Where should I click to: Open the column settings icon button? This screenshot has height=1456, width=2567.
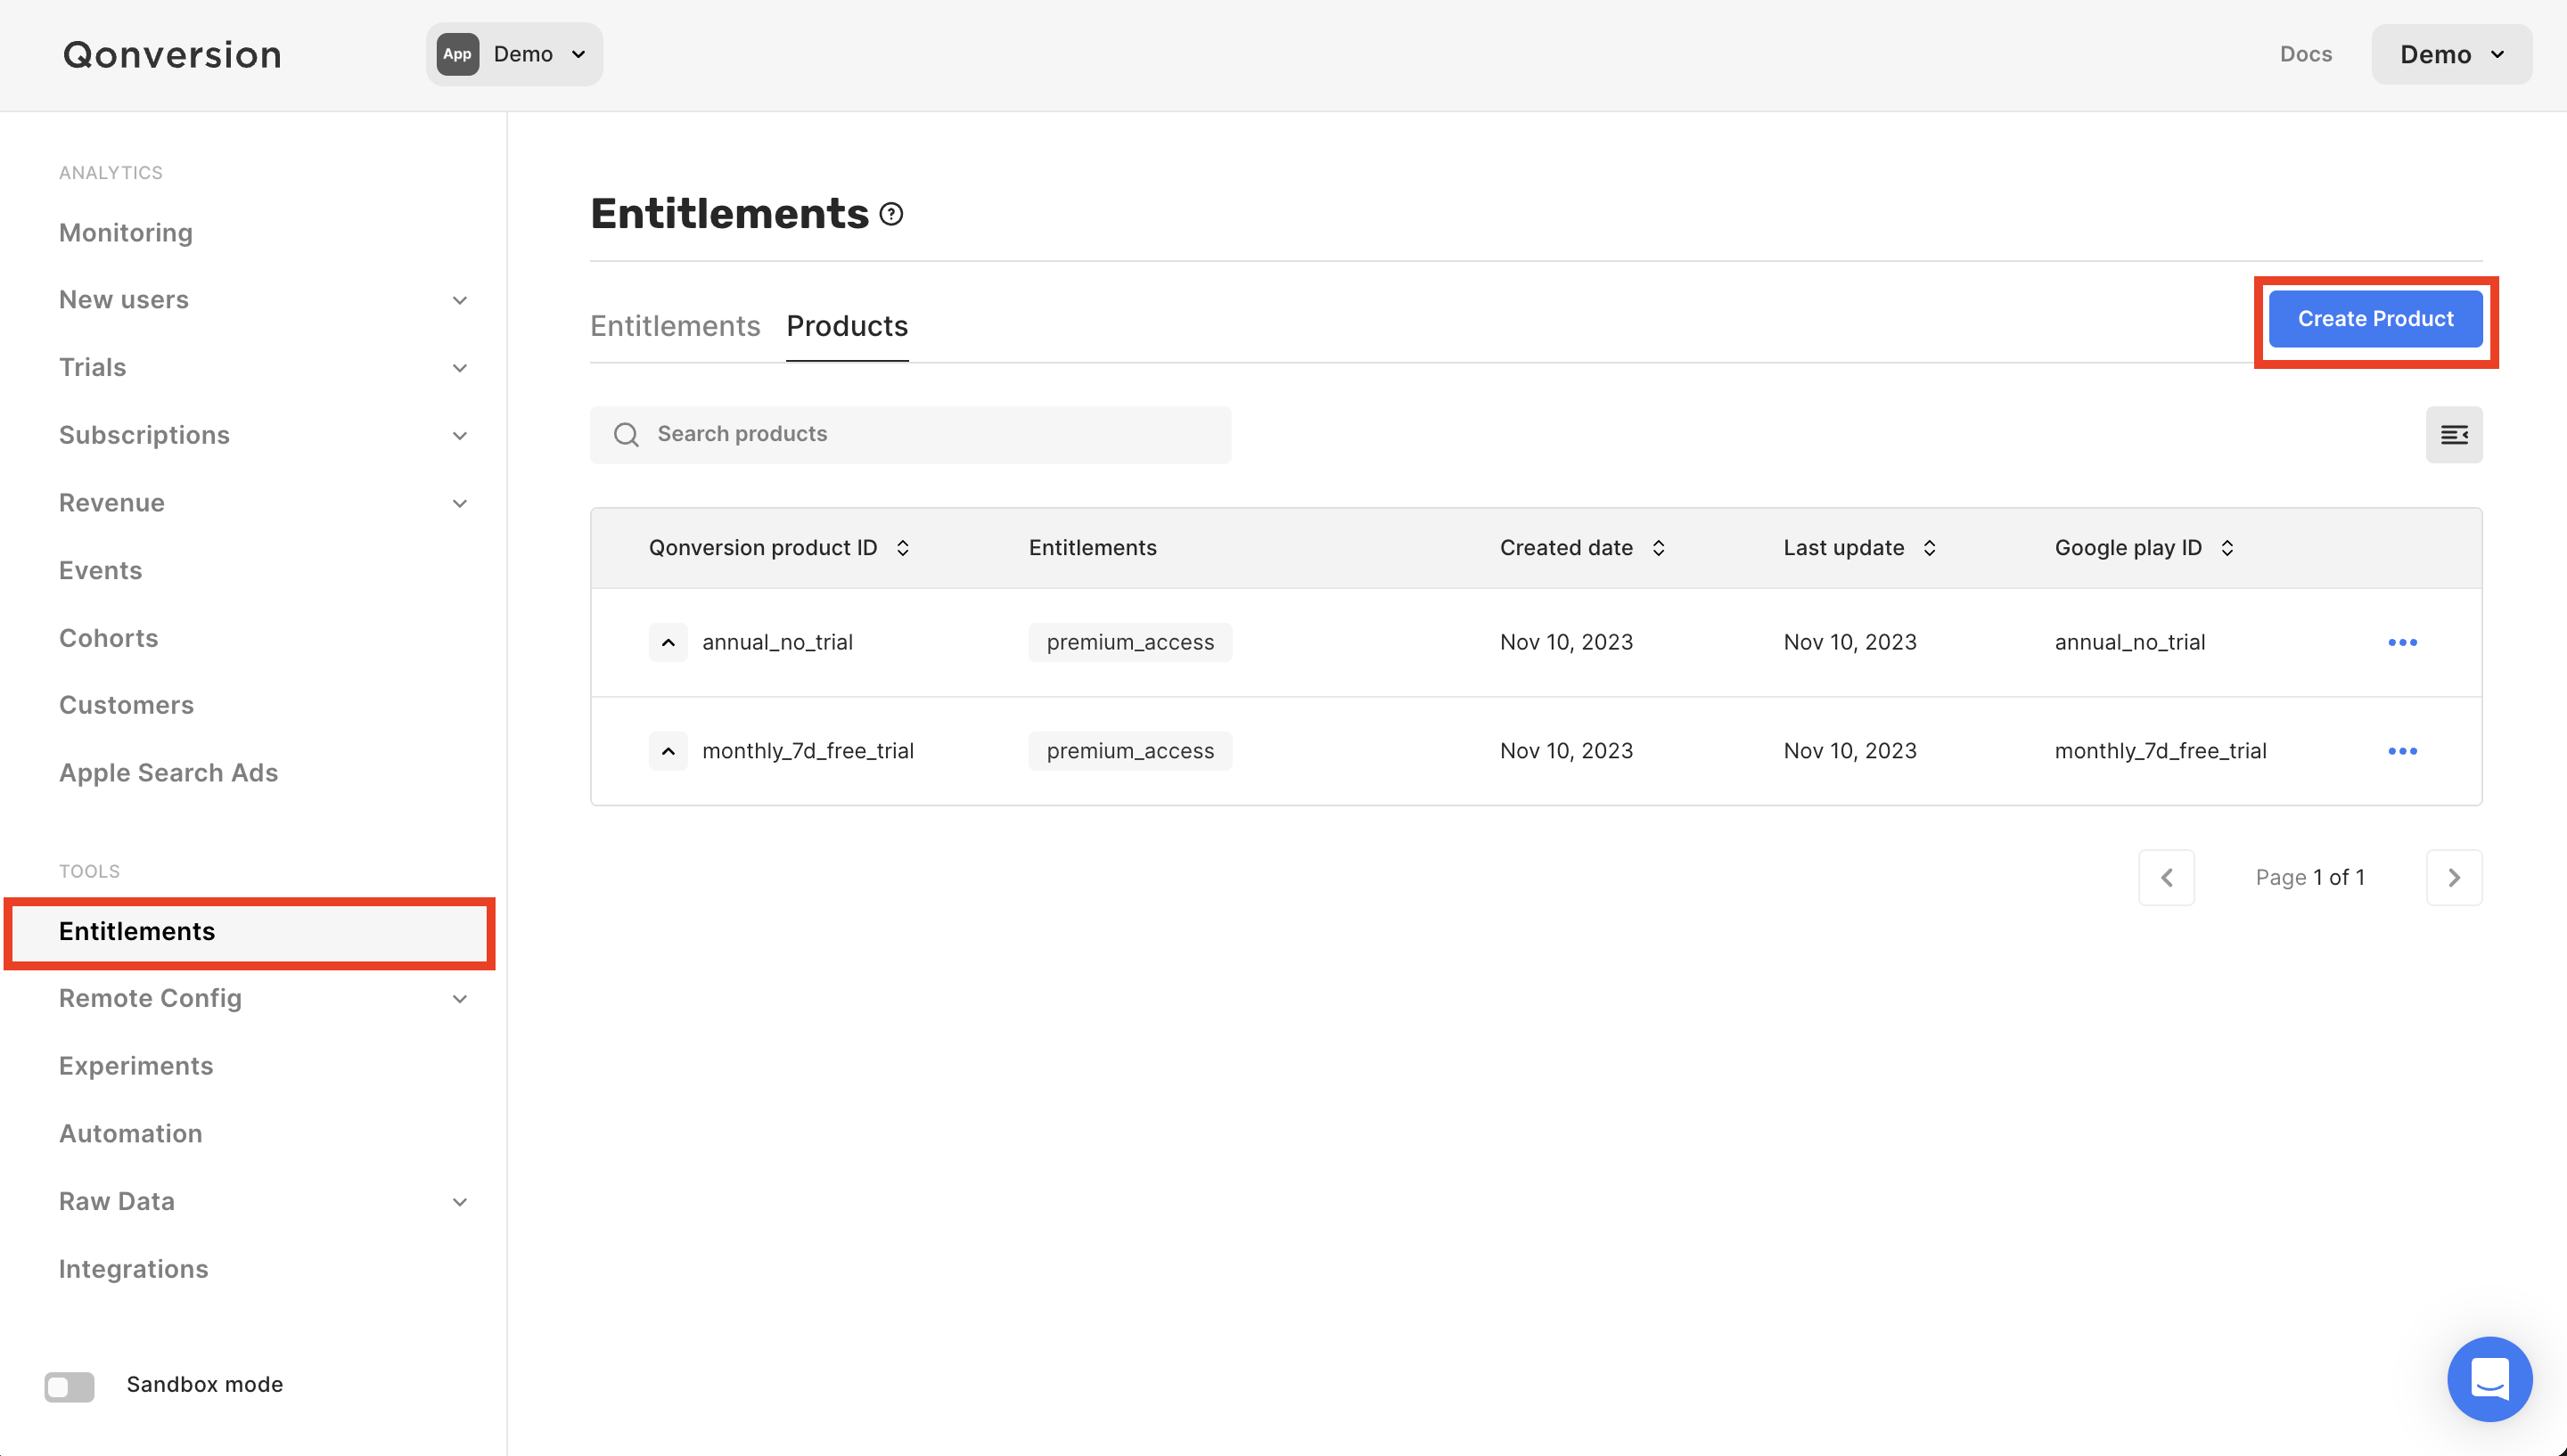coord(2453,435)
